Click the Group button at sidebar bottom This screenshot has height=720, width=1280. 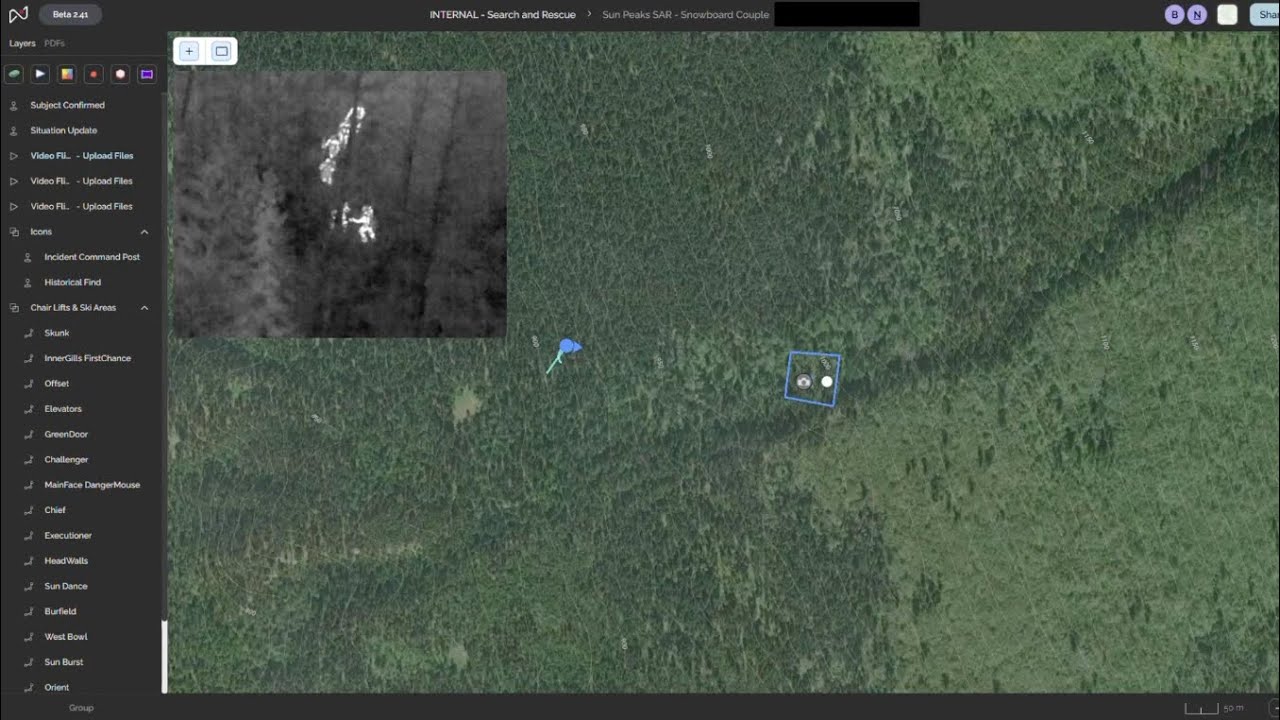click(81, 708)
